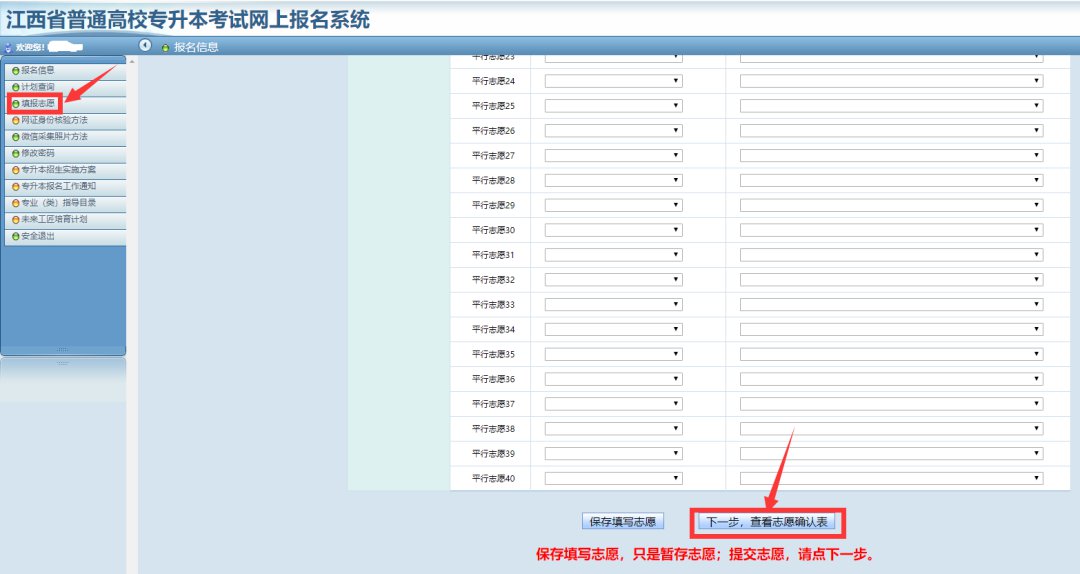Click 安全退出 to log out
Image resolution: width=1080 pixels, height=574 pixels.
point(64,236)
